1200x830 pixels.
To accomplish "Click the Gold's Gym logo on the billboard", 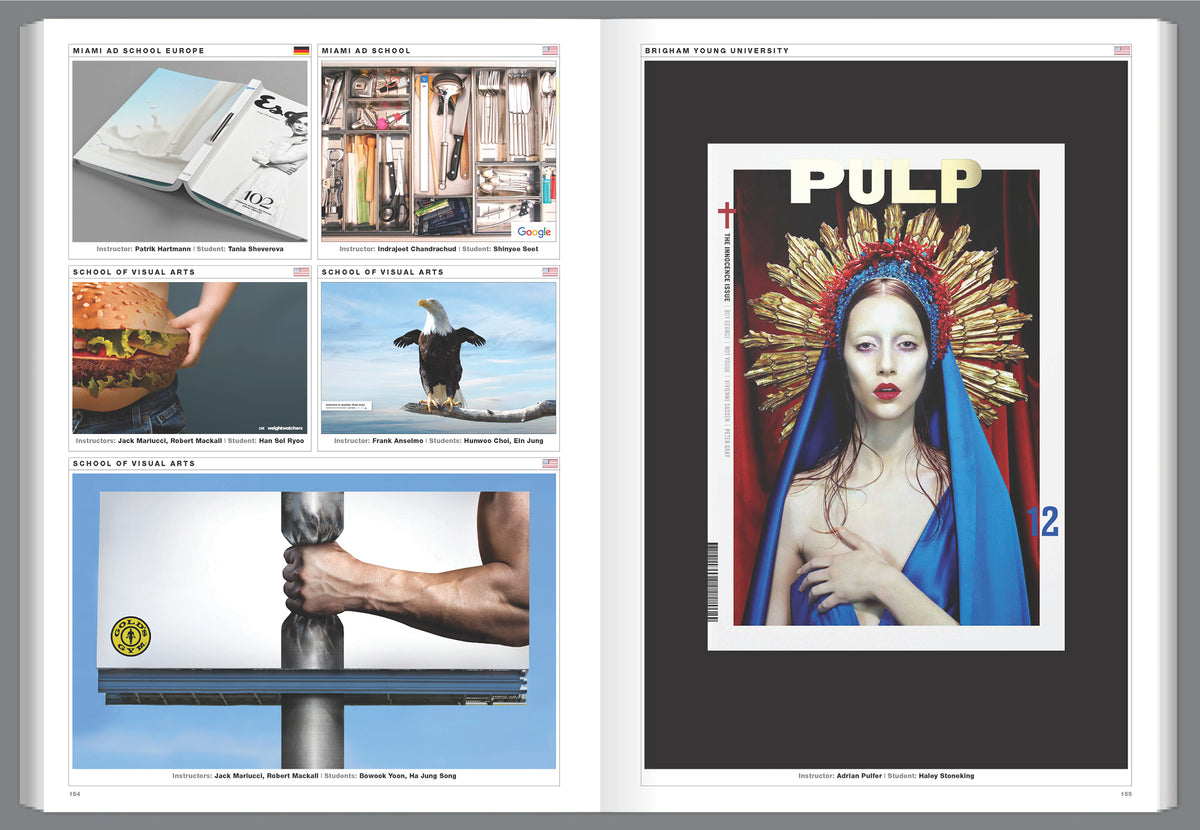I will pyautogui.click(x=130, y=637).
